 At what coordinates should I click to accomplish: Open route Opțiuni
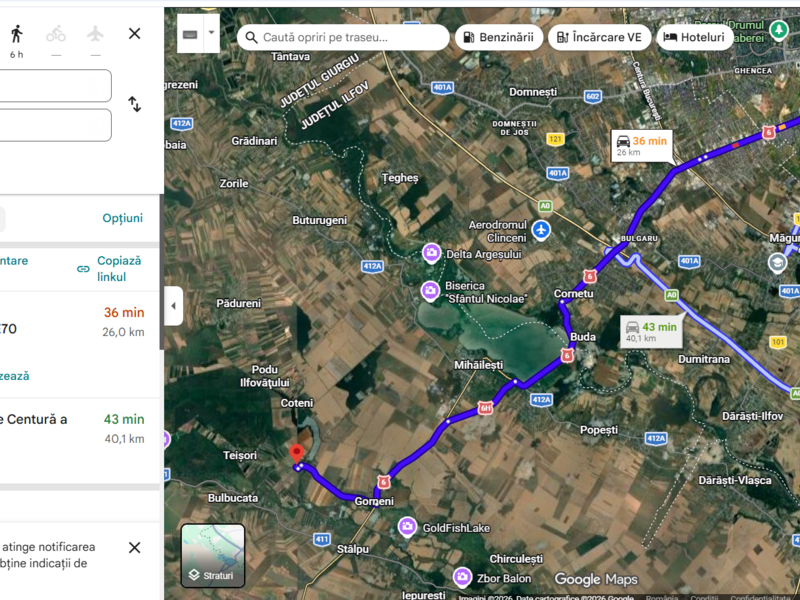tap(122, 218)
